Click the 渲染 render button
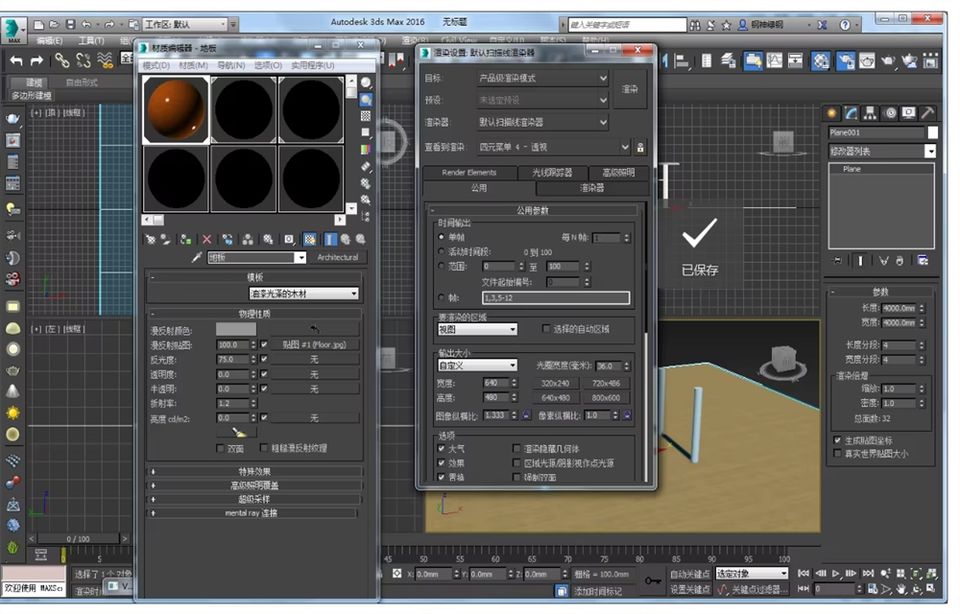The width and height of the screenshot is (960, 614). (x=630, y=89)
